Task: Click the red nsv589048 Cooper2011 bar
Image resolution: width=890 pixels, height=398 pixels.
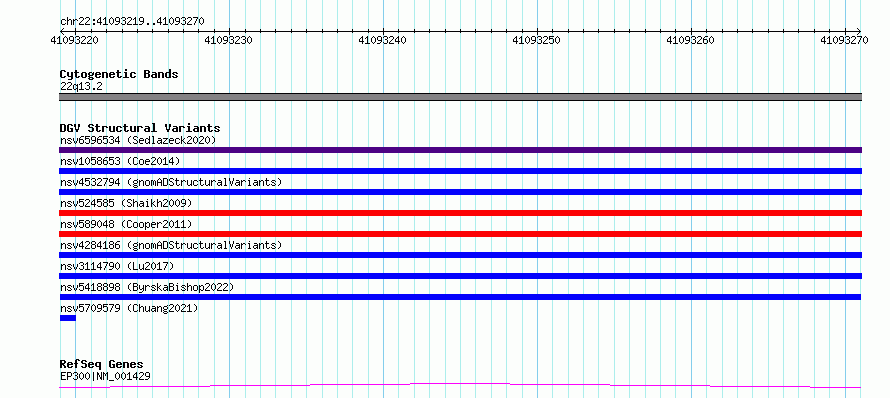Action: [460, 234]
